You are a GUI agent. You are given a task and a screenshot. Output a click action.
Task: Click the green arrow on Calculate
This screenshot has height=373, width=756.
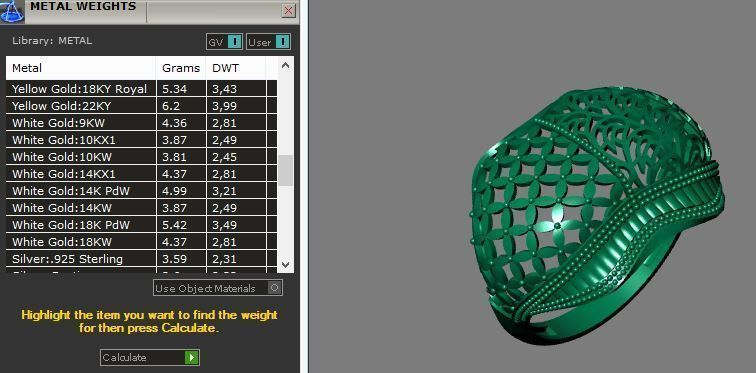coord(191,358)
